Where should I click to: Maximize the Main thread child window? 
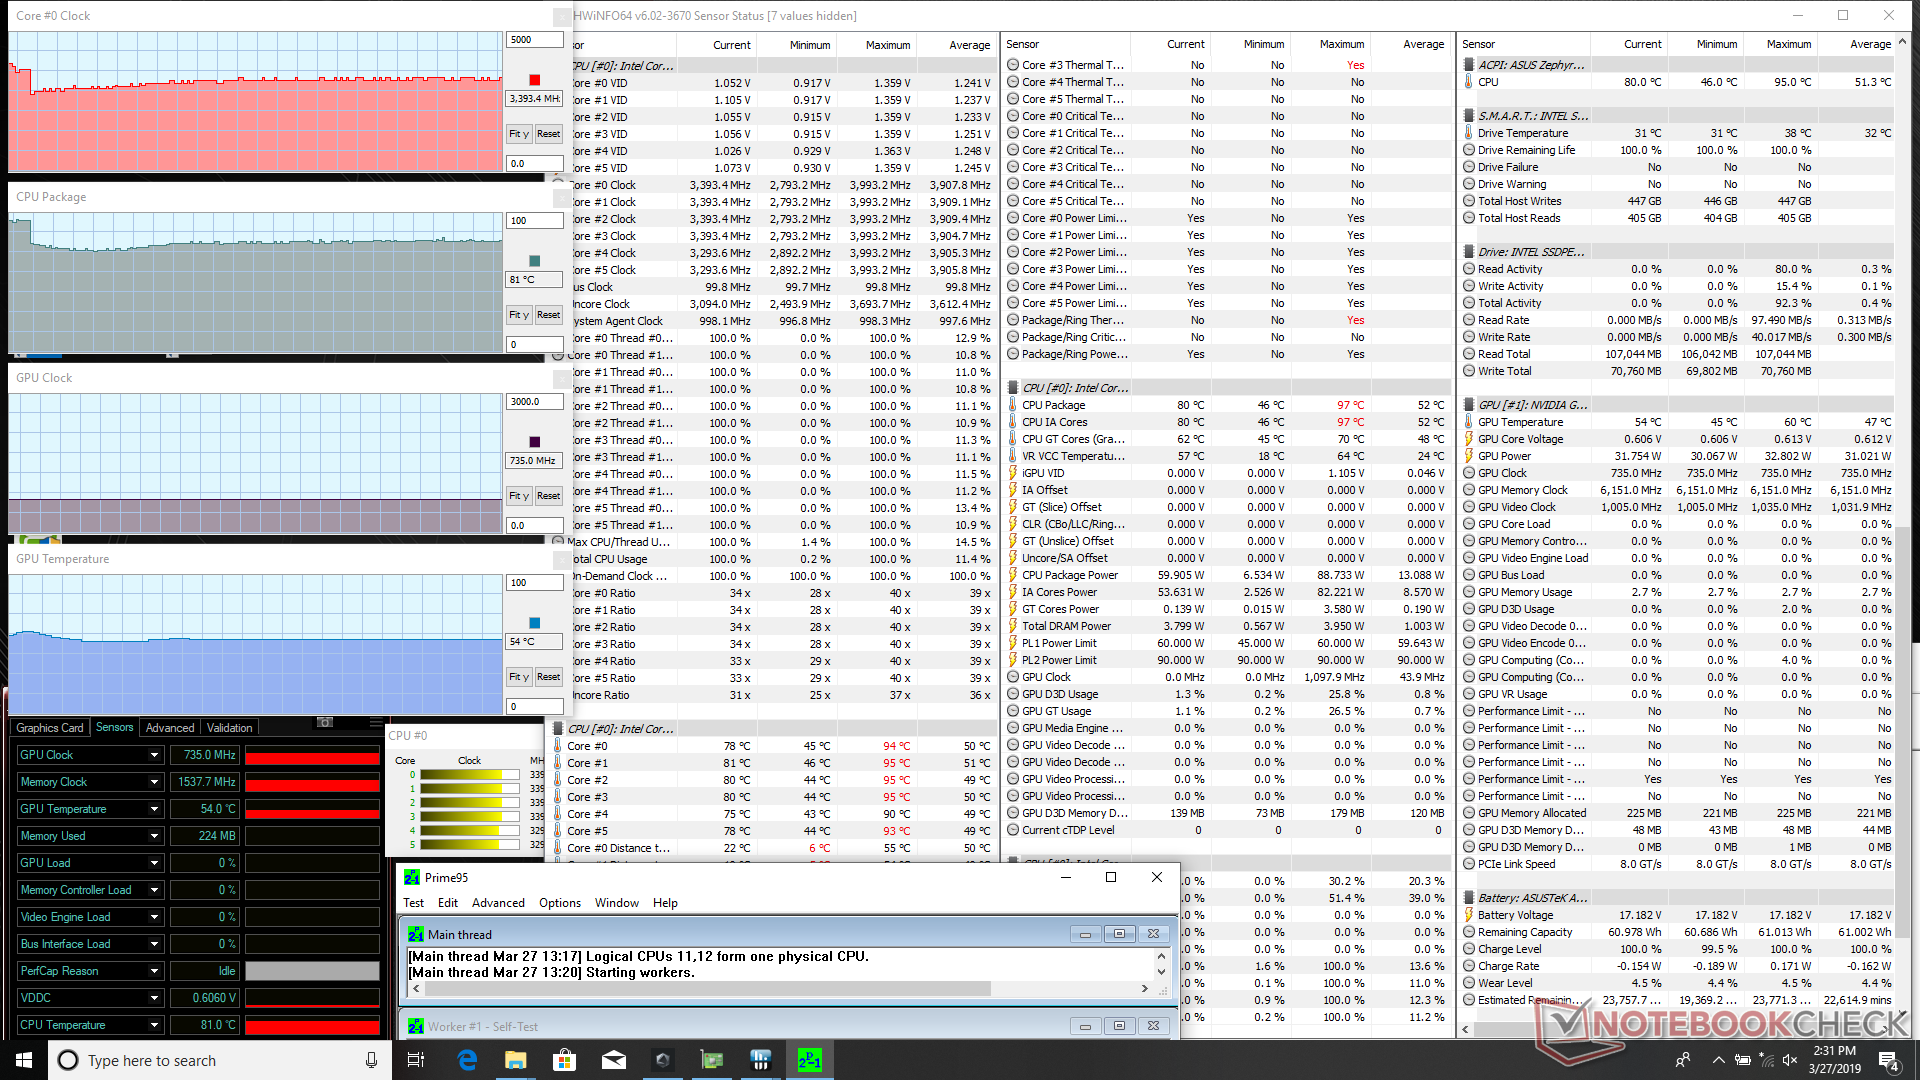1119,934
